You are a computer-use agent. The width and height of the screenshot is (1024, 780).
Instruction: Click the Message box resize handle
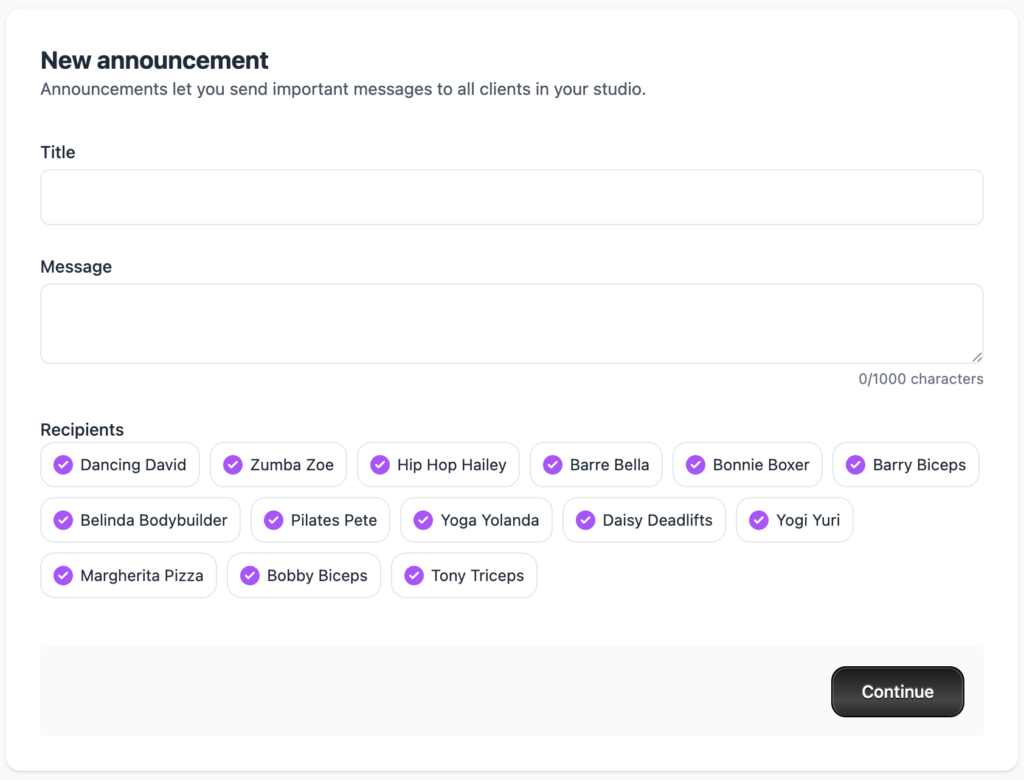coord(977,357)
